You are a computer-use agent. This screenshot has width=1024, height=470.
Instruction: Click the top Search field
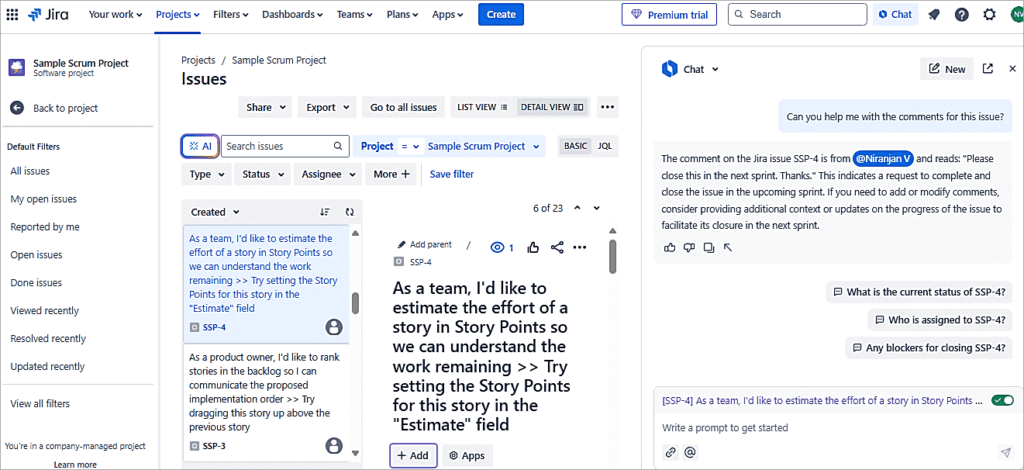797,14
